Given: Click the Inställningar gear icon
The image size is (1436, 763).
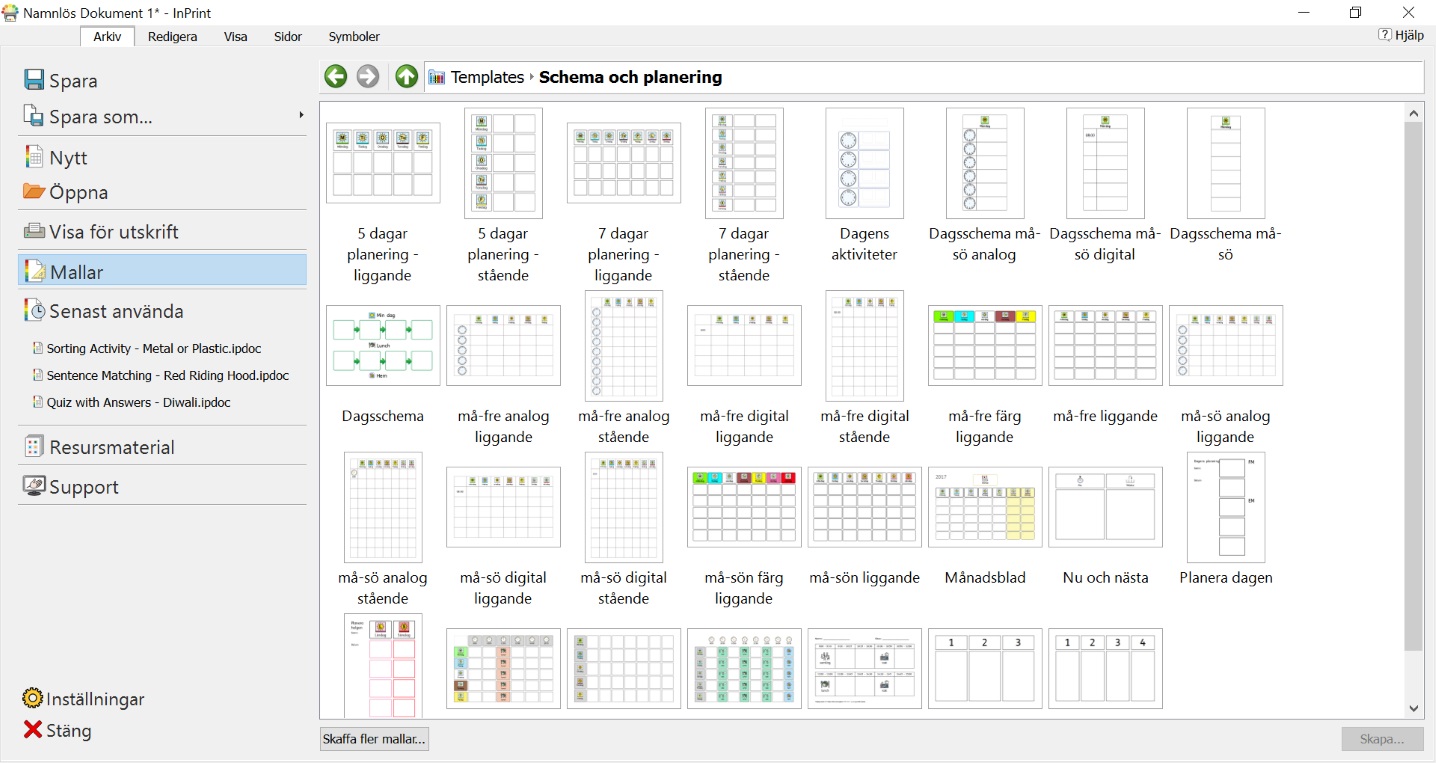Looking at the screenshot, I should coord(33,699).
